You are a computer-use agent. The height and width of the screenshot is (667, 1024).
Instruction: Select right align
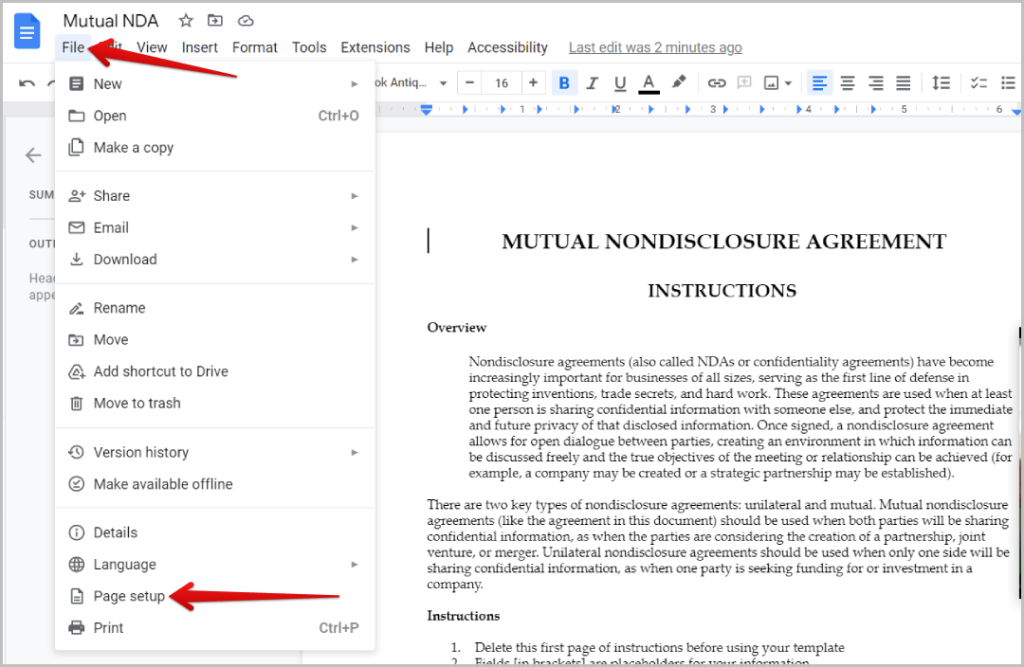click(875, 83)
